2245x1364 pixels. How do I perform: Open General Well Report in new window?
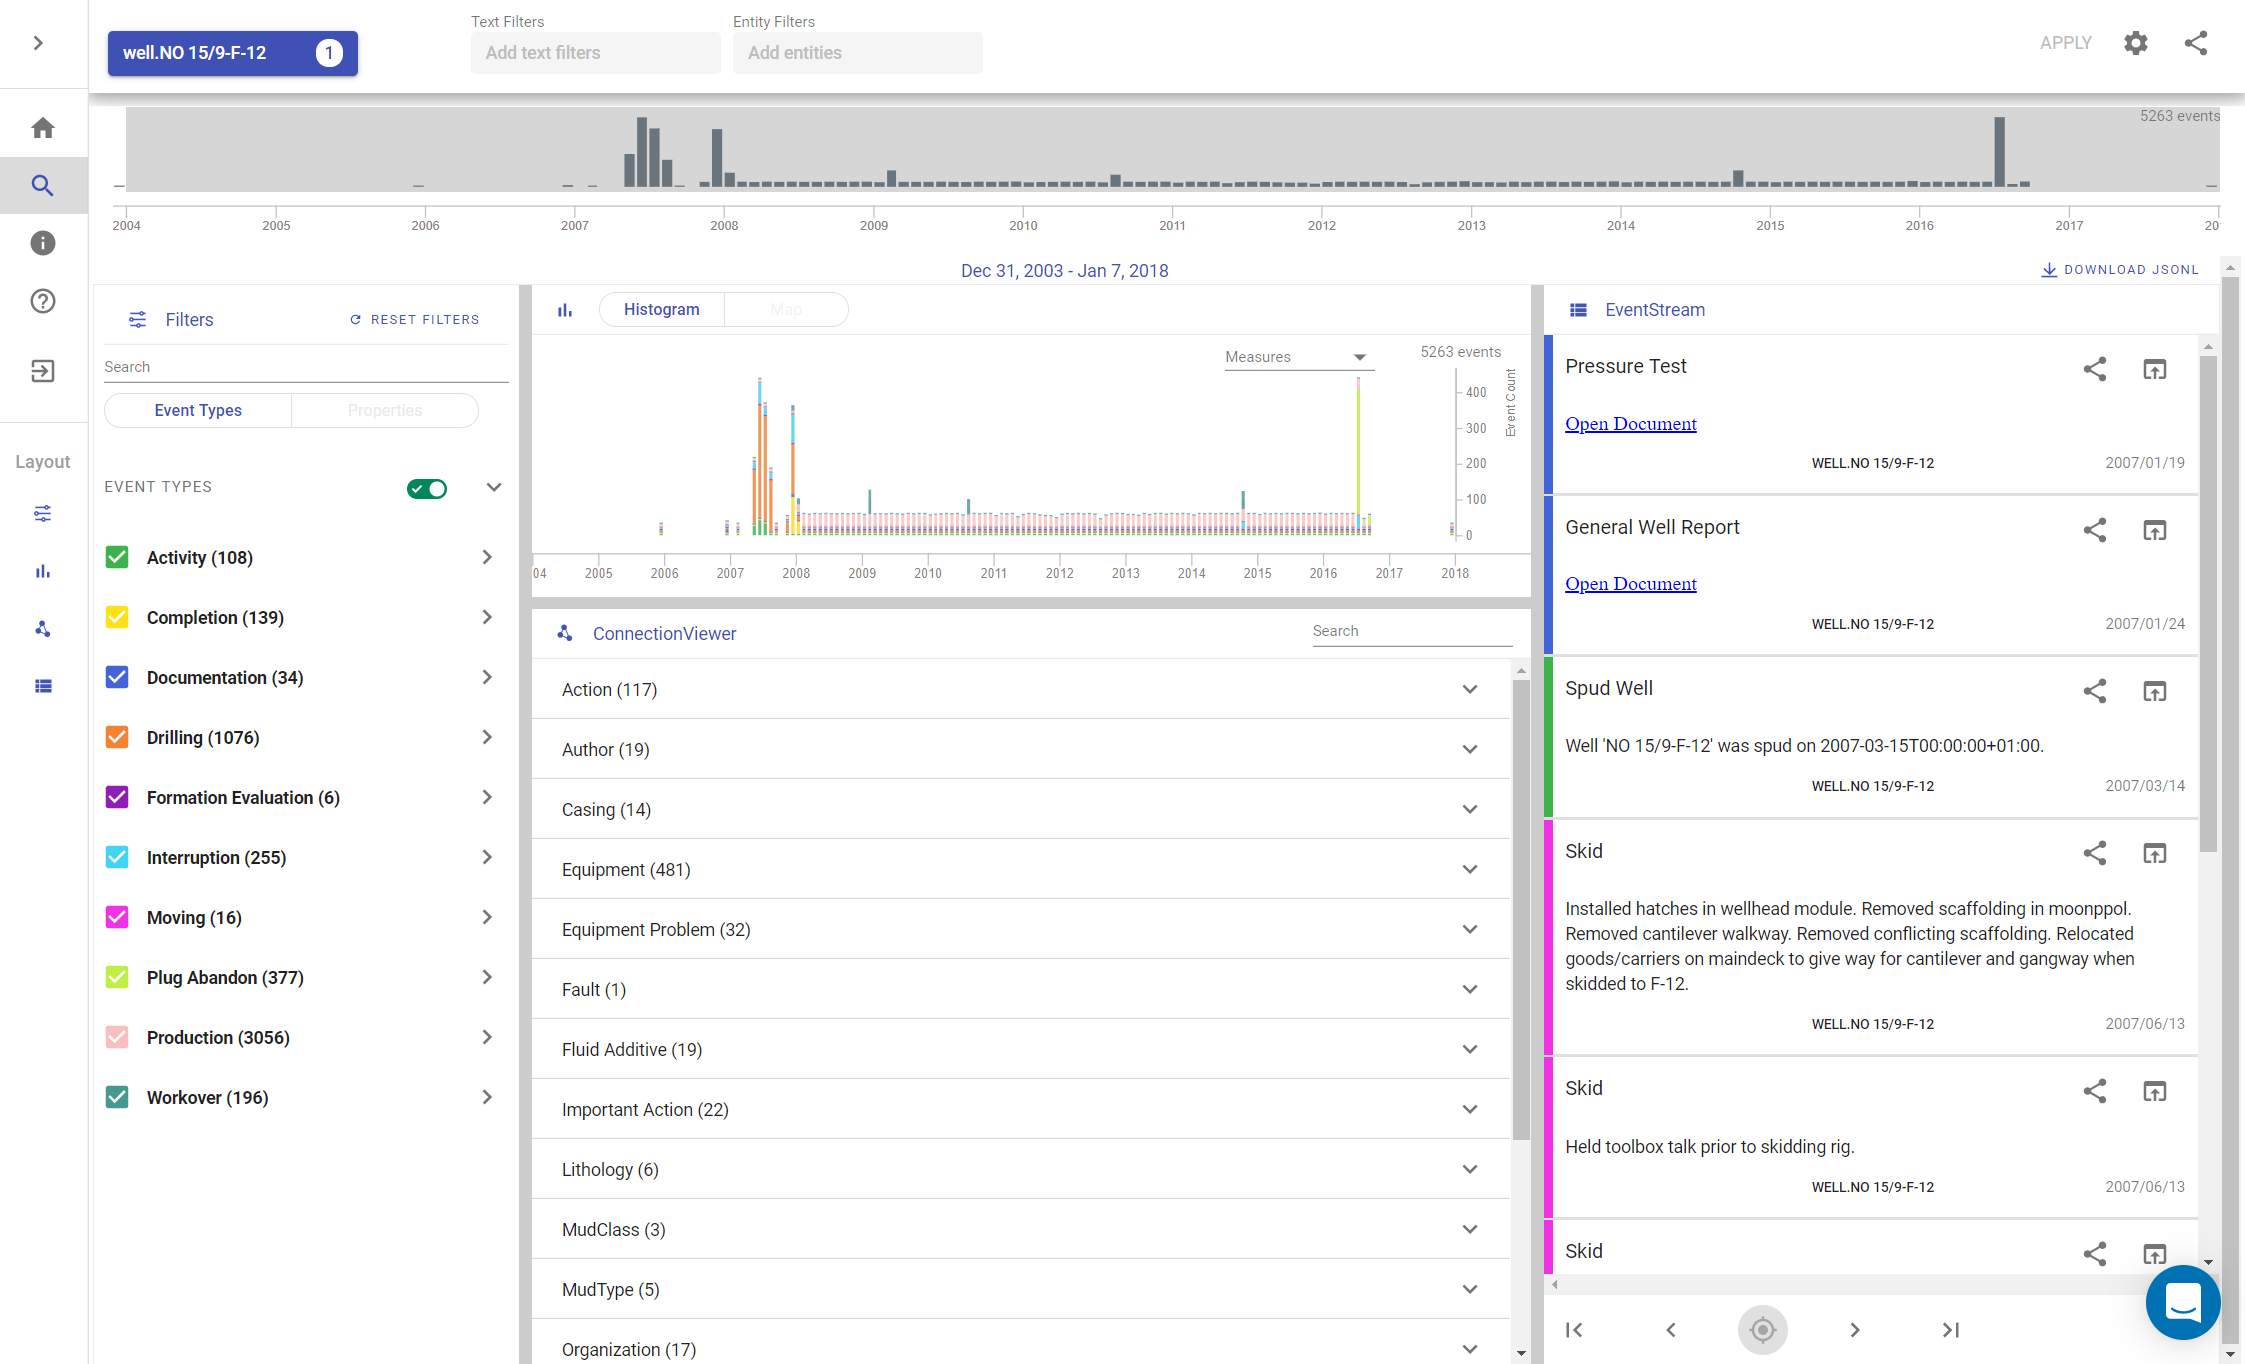[2155, 530]
